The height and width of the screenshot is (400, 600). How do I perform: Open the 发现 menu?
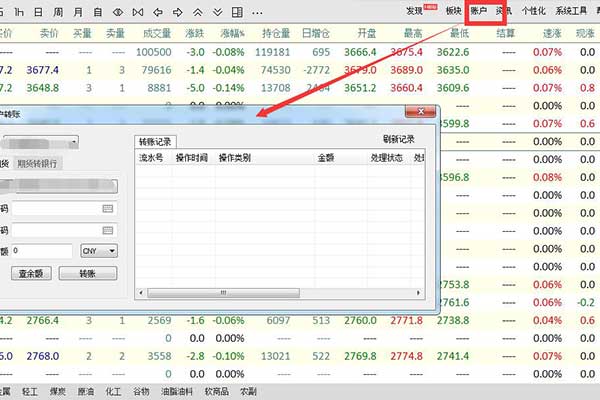pyautogui.click(x=414, y=11)
